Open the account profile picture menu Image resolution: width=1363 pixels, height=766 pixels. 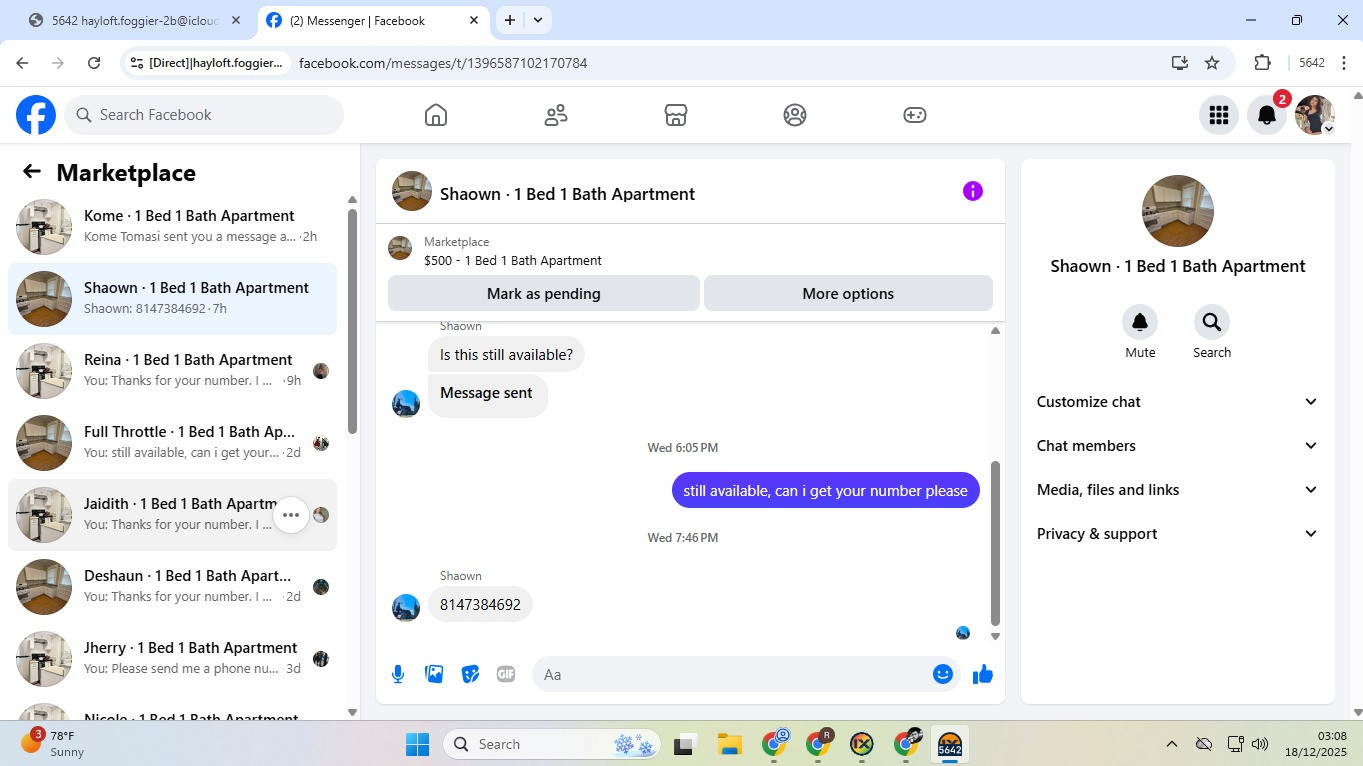[x=1314, y=115]
